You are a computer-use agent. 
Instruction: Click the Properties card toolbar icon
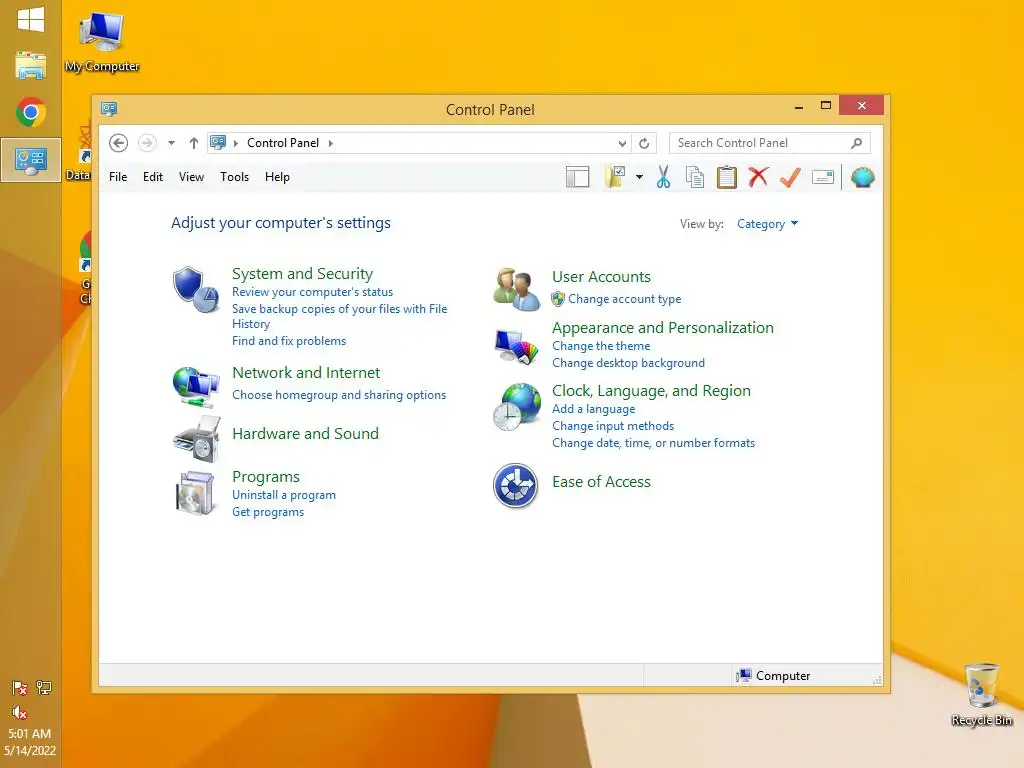pos(823,177)
